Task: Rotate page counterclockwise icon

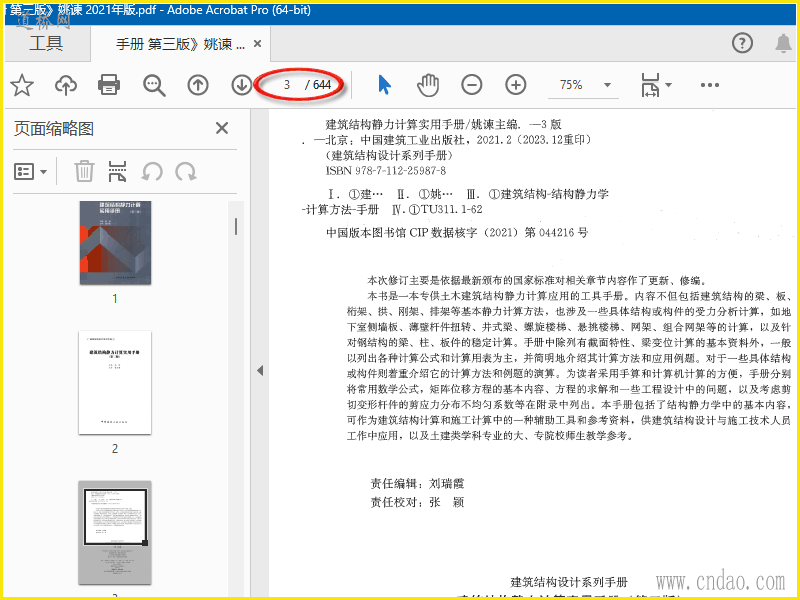Action: click(152, 171)
